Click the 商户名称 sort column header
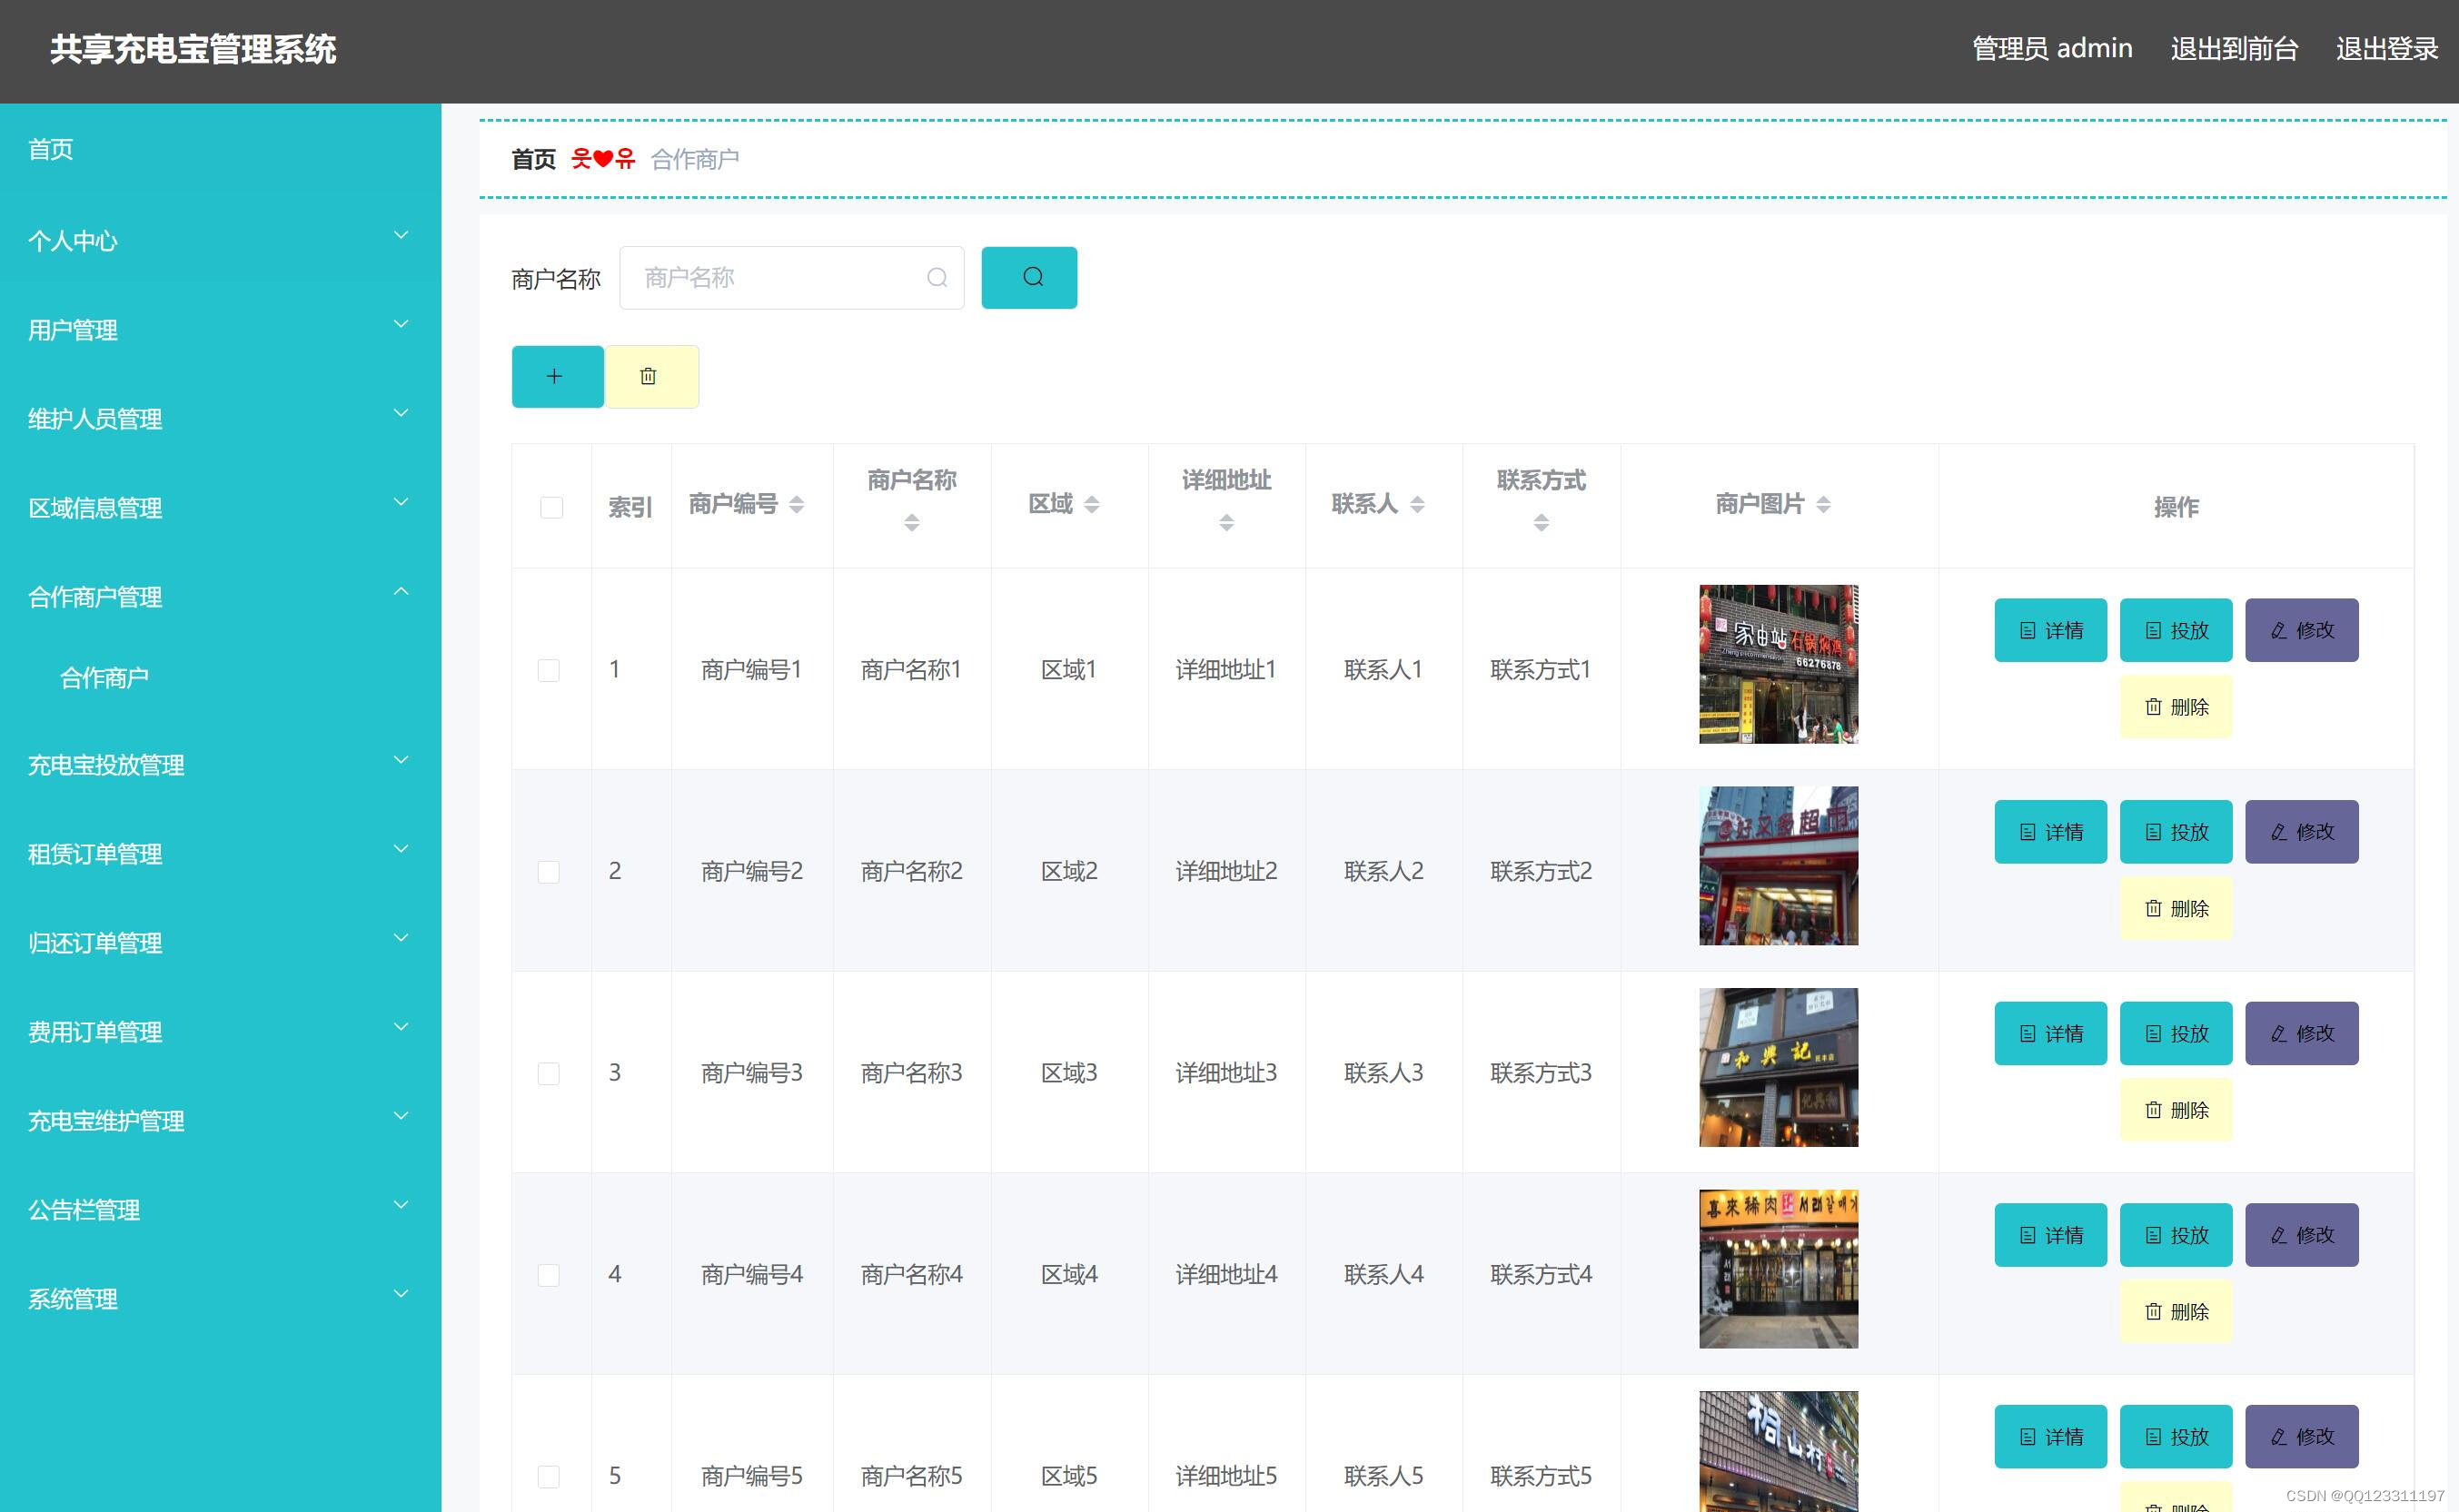2459x1512 pixels. [912, 506]
